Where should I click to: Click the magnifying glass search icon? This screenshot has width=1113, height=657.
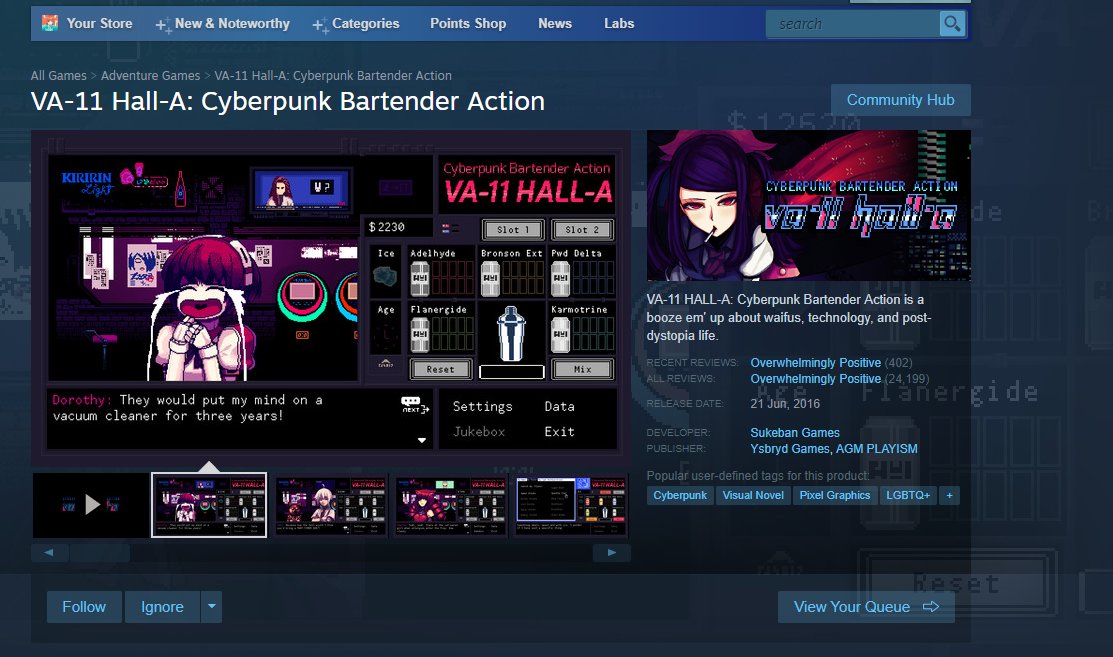click(952, 24)
